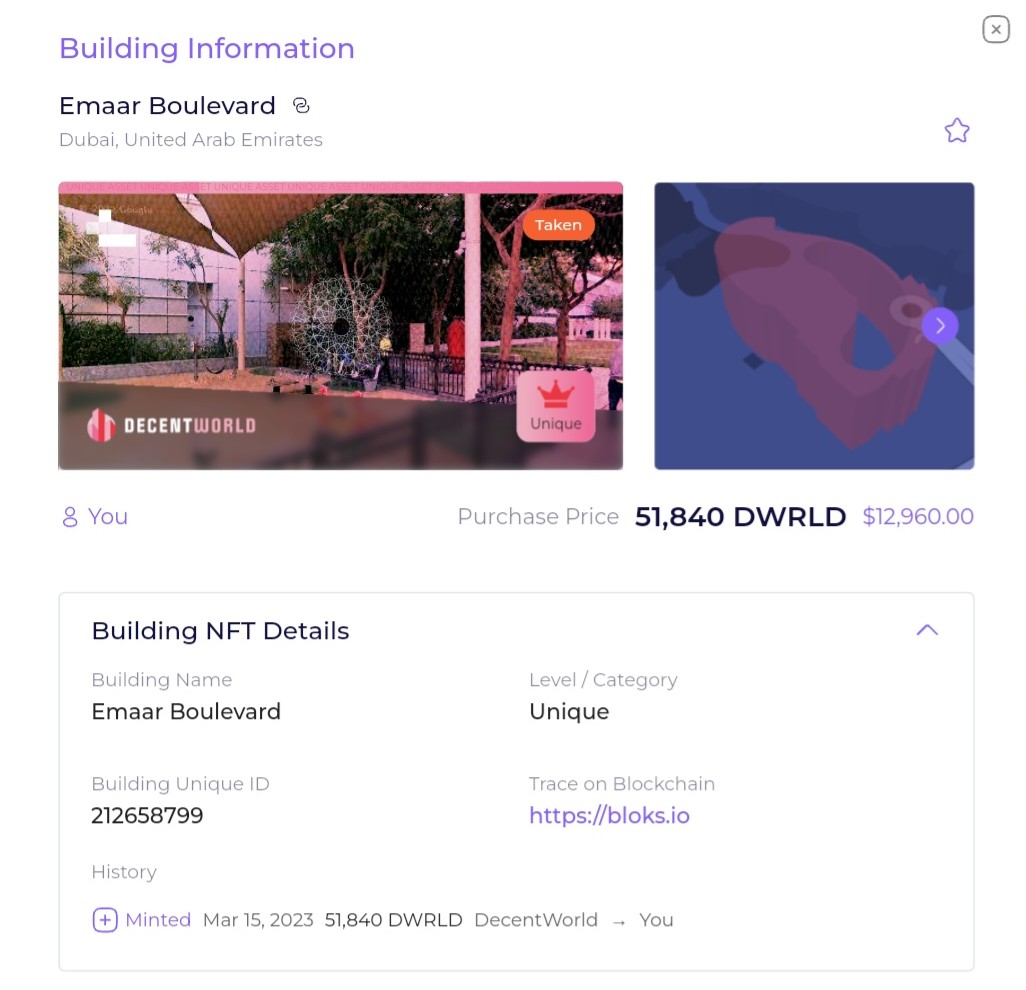Open the https://bloks.io blockchain link
1026x990 pixels.
(x=609, y=815)
